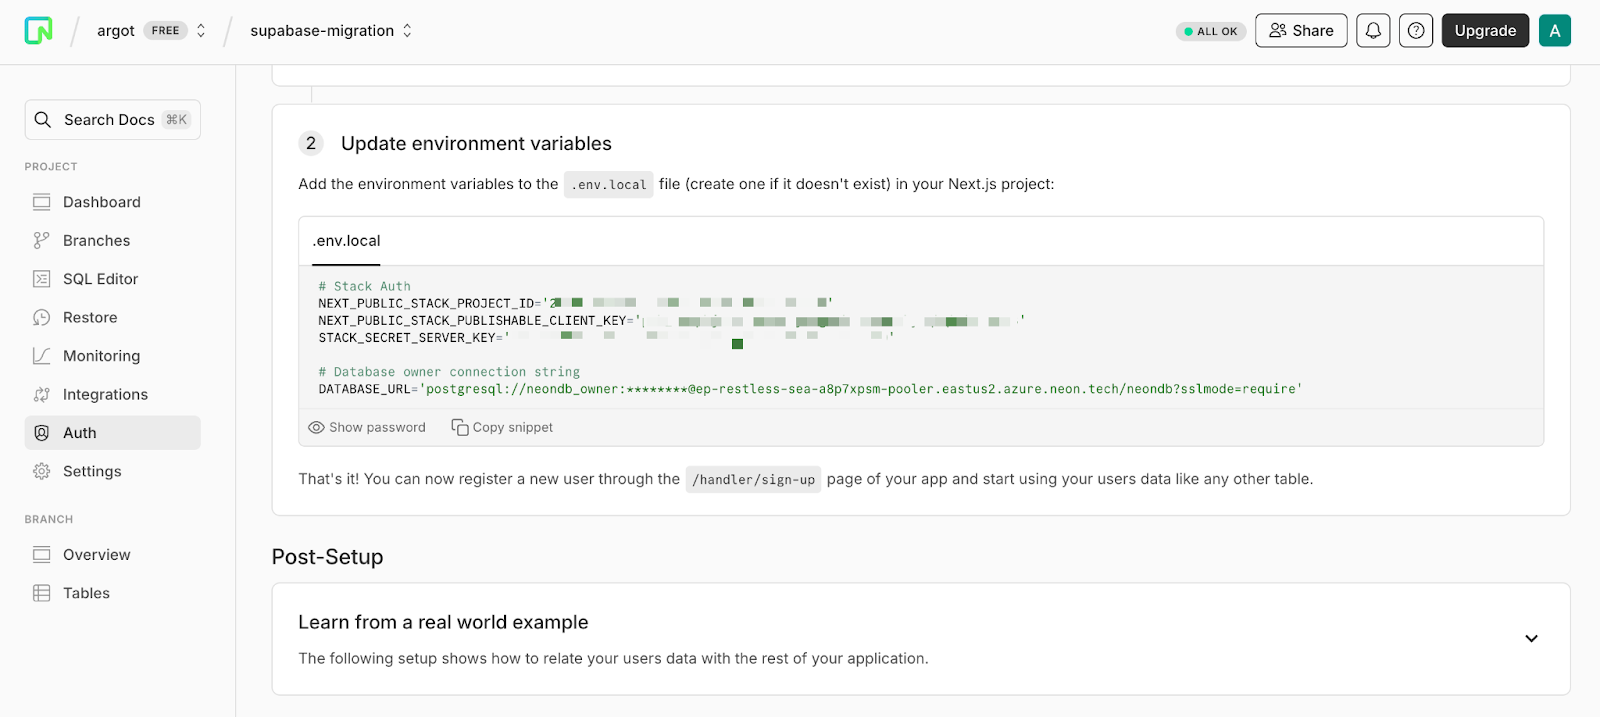
Task: Click the copy icon beside Copy snippet
Action: [460, 427]
